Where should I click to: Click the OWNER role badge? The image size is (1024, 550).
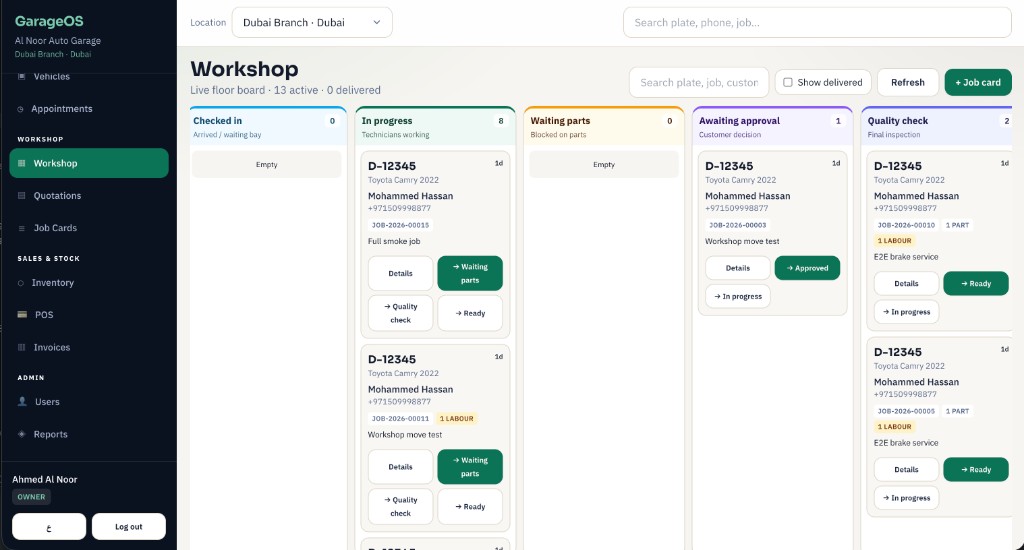tap(31, 496)
